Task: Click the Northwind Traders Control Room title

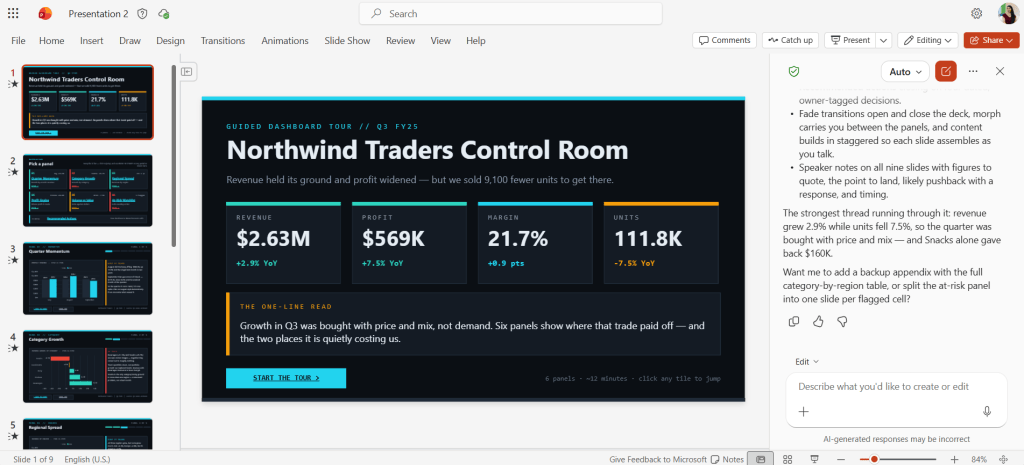Action: click(x=427, y=150)
